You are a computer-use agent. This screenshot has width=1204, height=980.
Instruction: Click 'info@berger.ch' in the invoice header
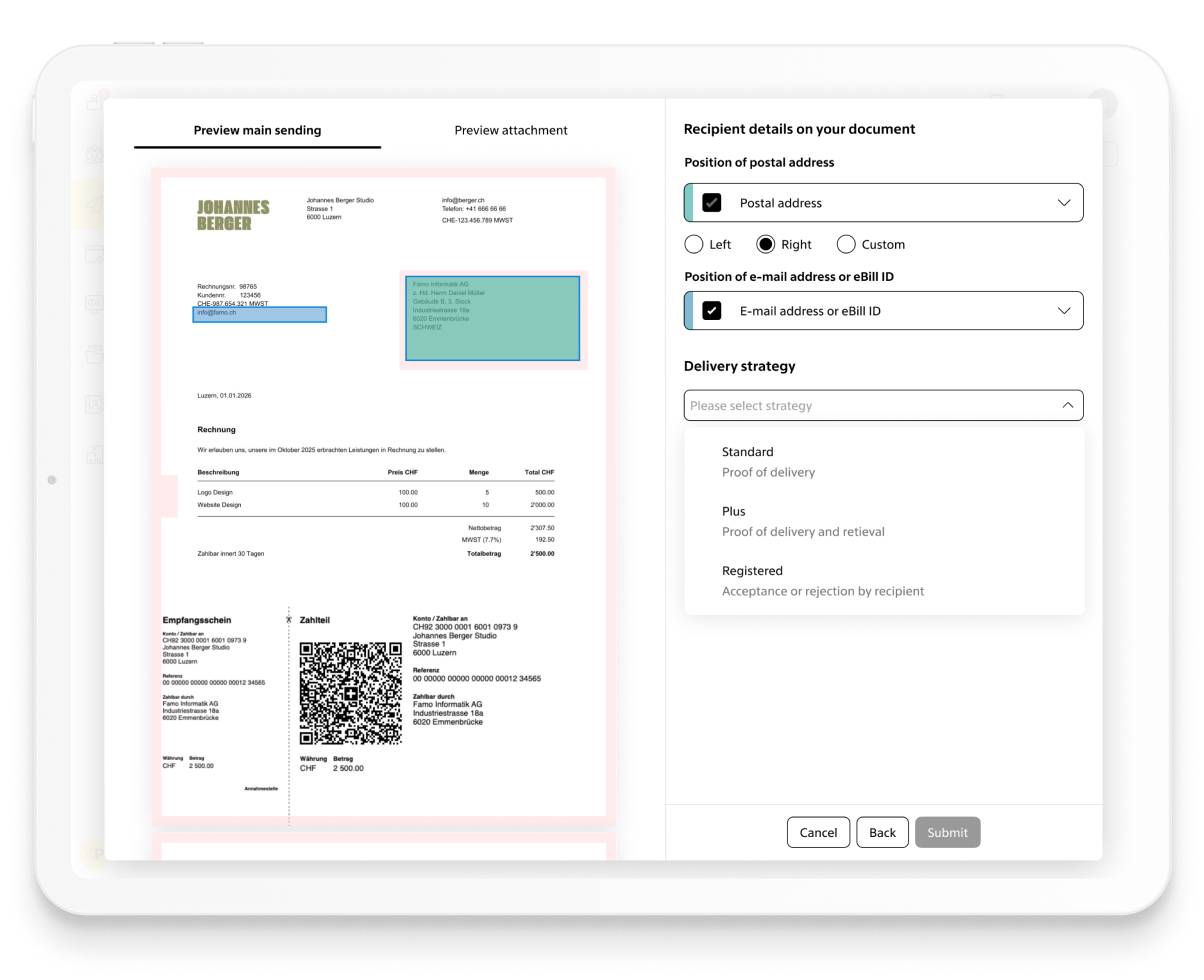tap(463, 200)
